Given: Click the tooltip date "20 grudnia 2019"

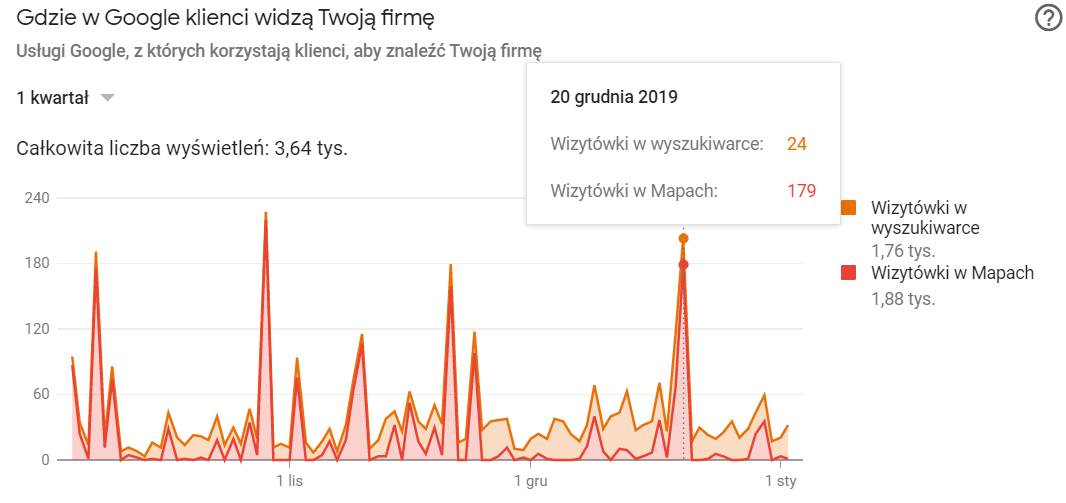Looking at the screenshot, I should (x=614, y=97).
